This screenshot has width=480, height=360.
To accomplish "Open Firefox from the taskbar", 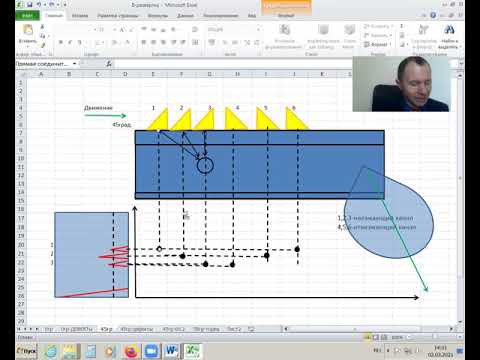I will [x=131, y=351].
